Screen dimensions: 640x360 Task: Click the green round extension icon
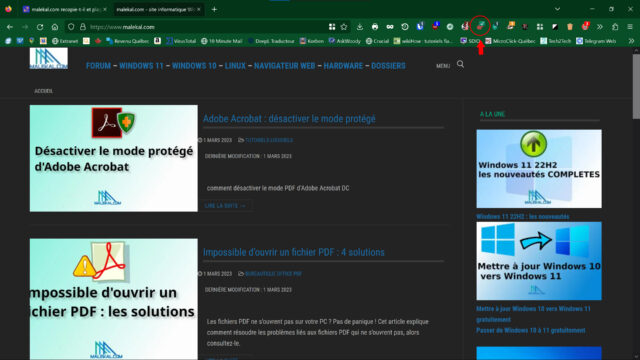coord(450,27)
